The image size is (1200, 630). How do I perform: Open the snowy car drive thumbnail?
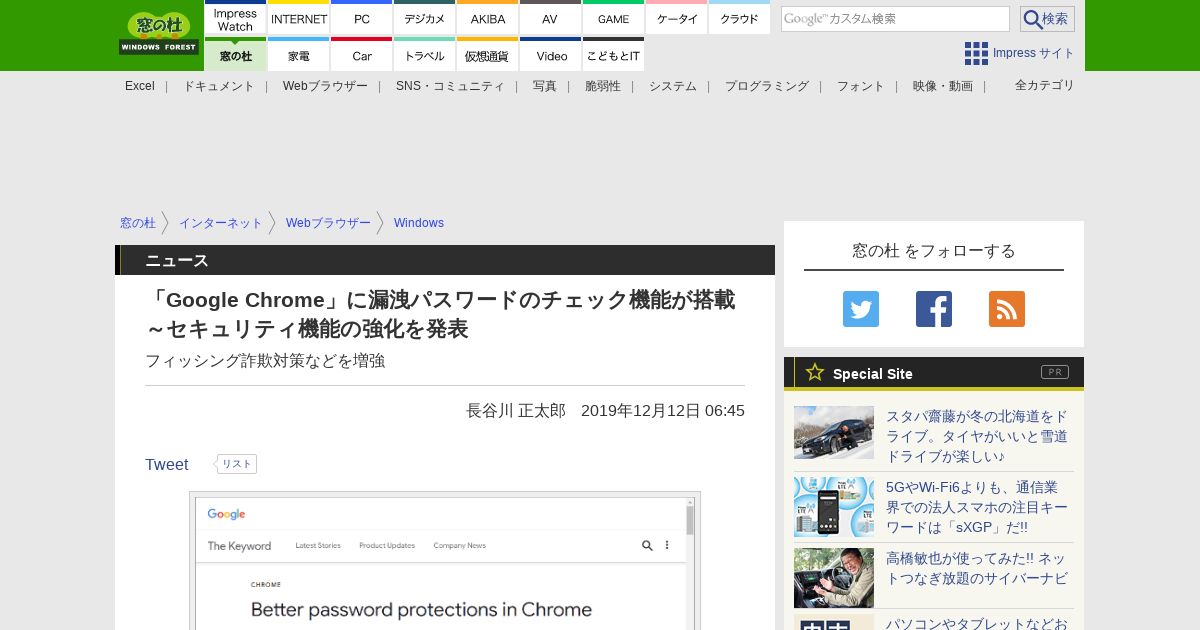click(x=834, y=432)
